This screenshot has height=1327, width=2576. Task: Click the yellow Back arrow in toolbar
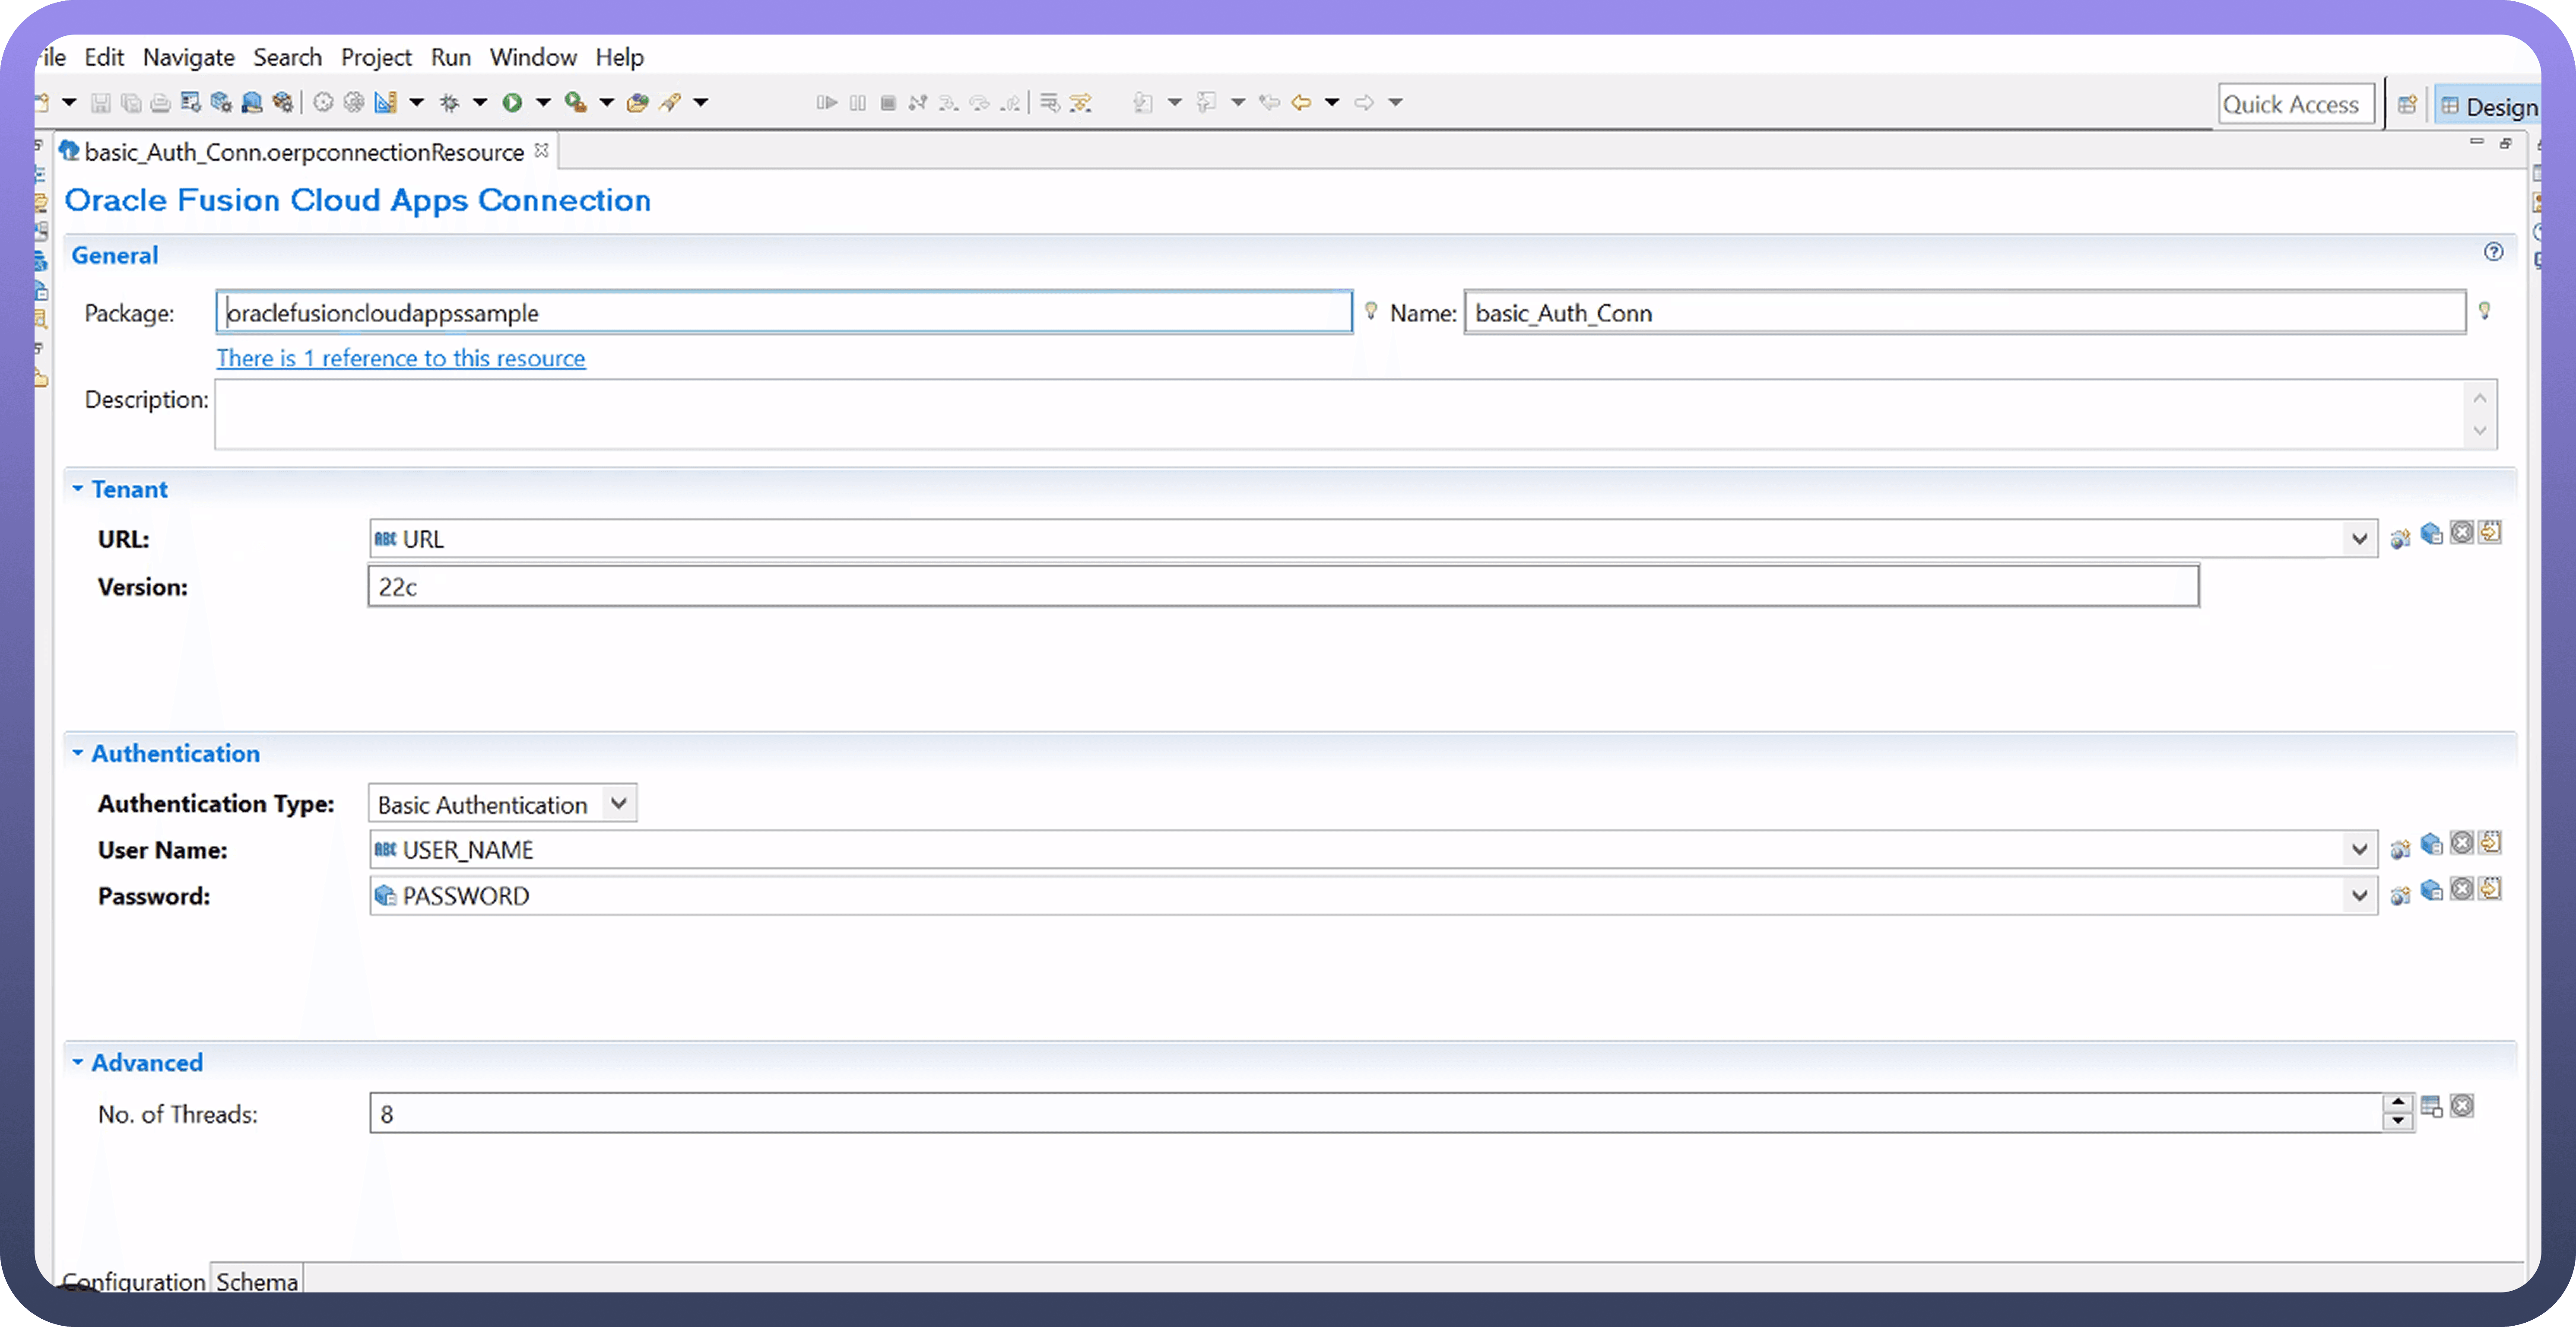click(x=1301, y=102)
